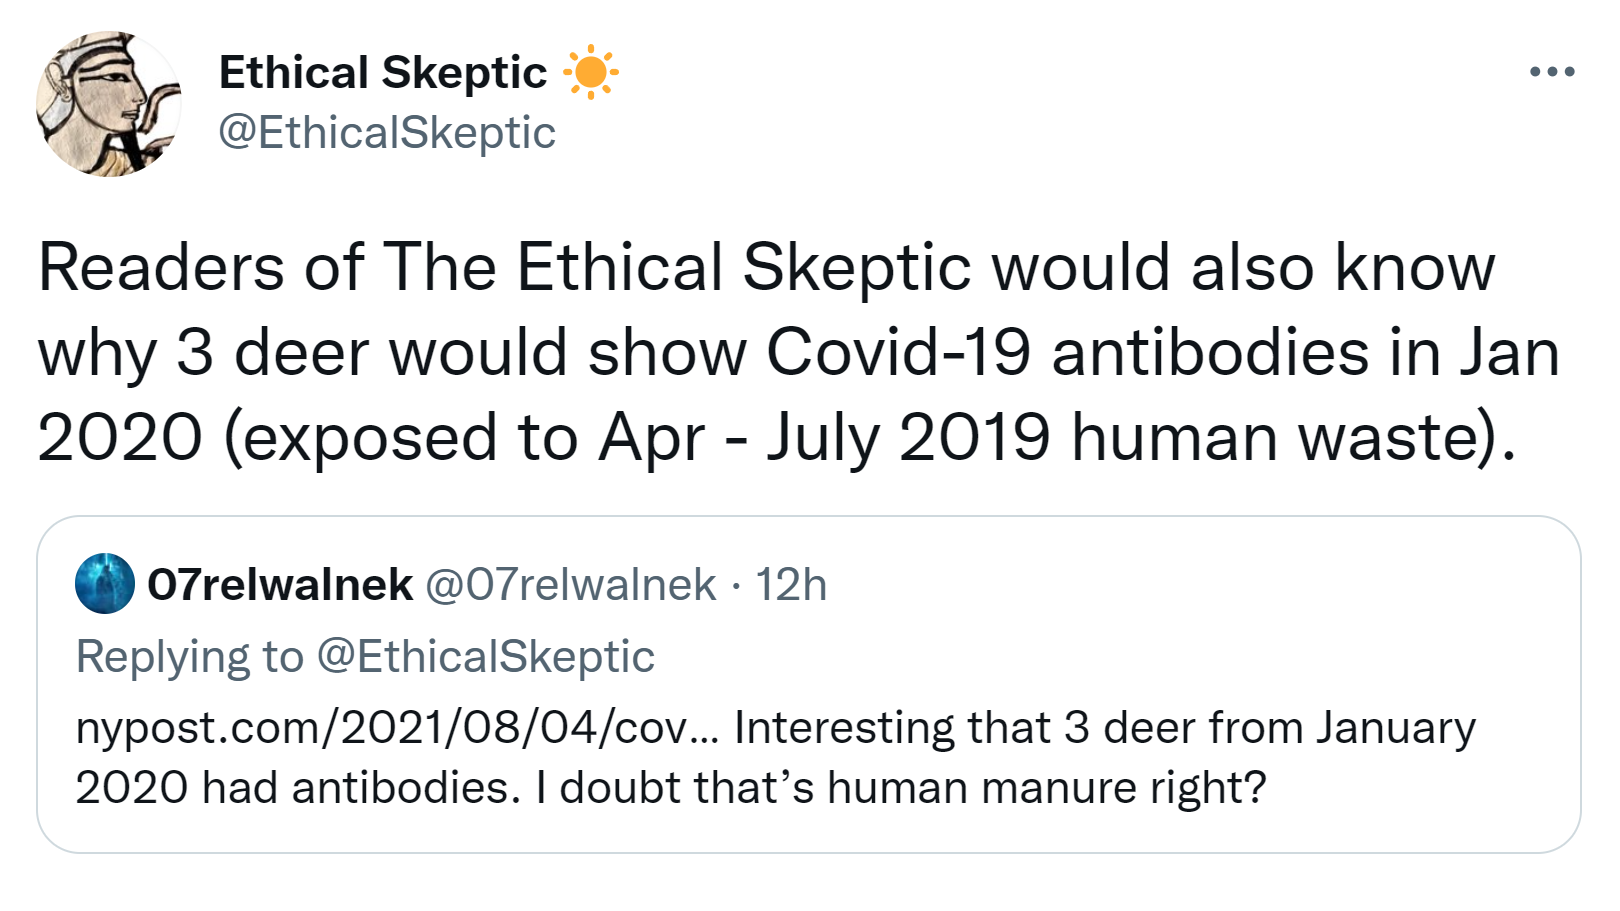The height and width of the screenshot is (911, 1620).
Task: Click the Ethical Skeptic profile avatar
Action: [108, 104]
